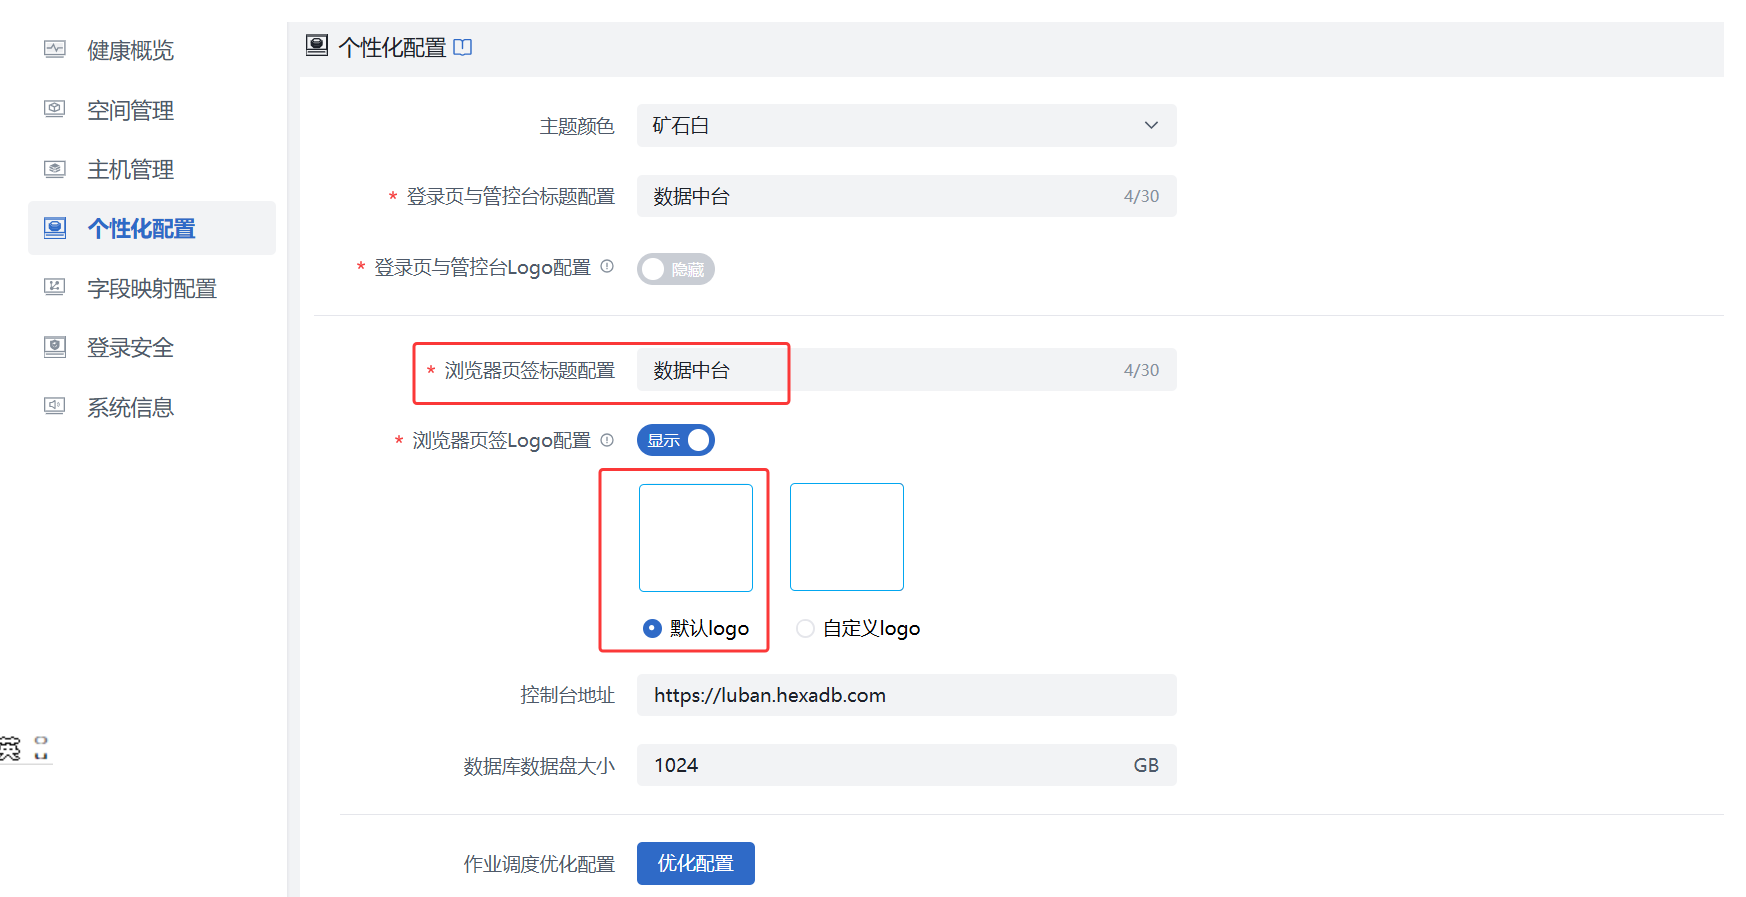1746x897 pixels.
Task: Select the 默认logo radio button
Action: (x=652, y=628)
